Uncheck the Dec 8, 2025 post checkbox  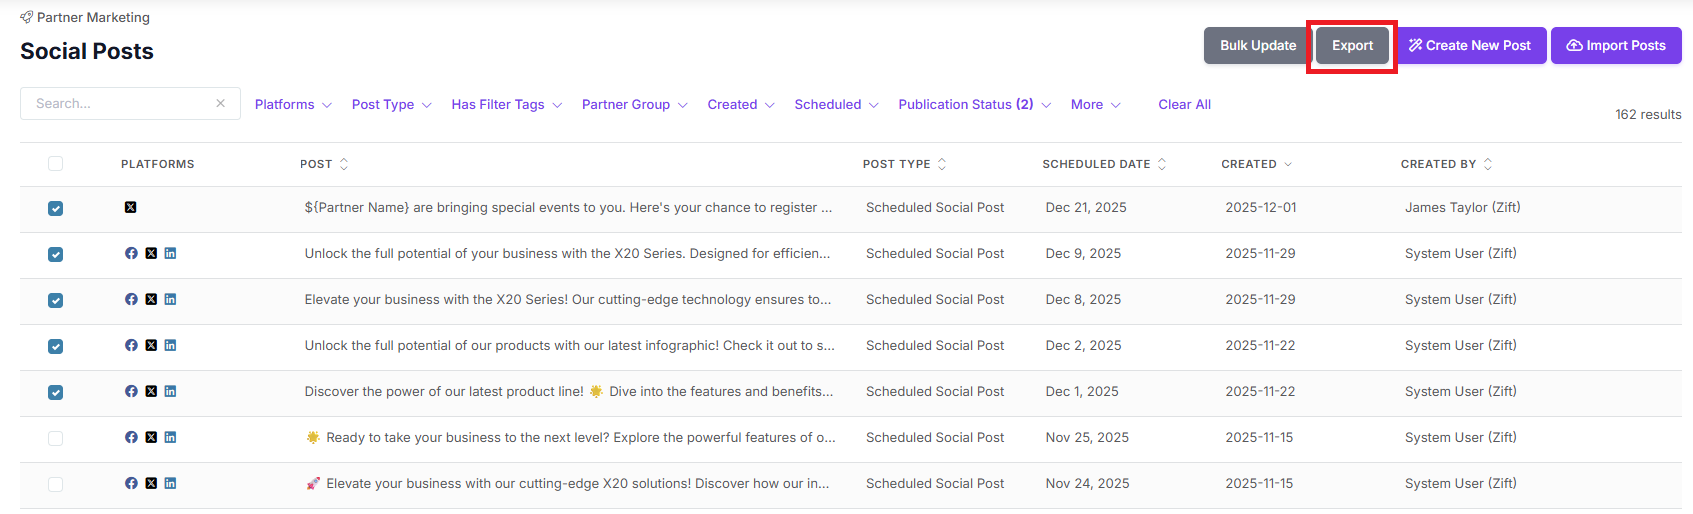[55, 300]
